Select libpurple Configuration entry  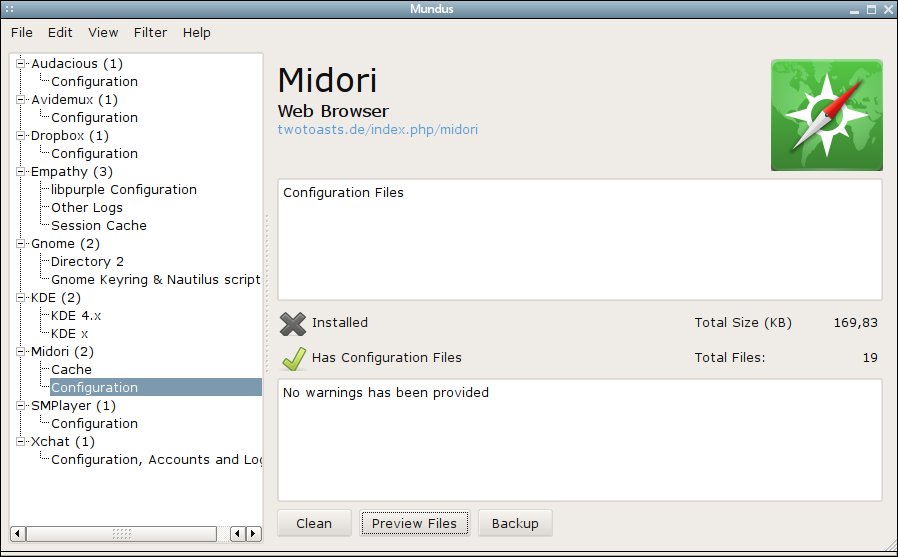coord(124,189)
